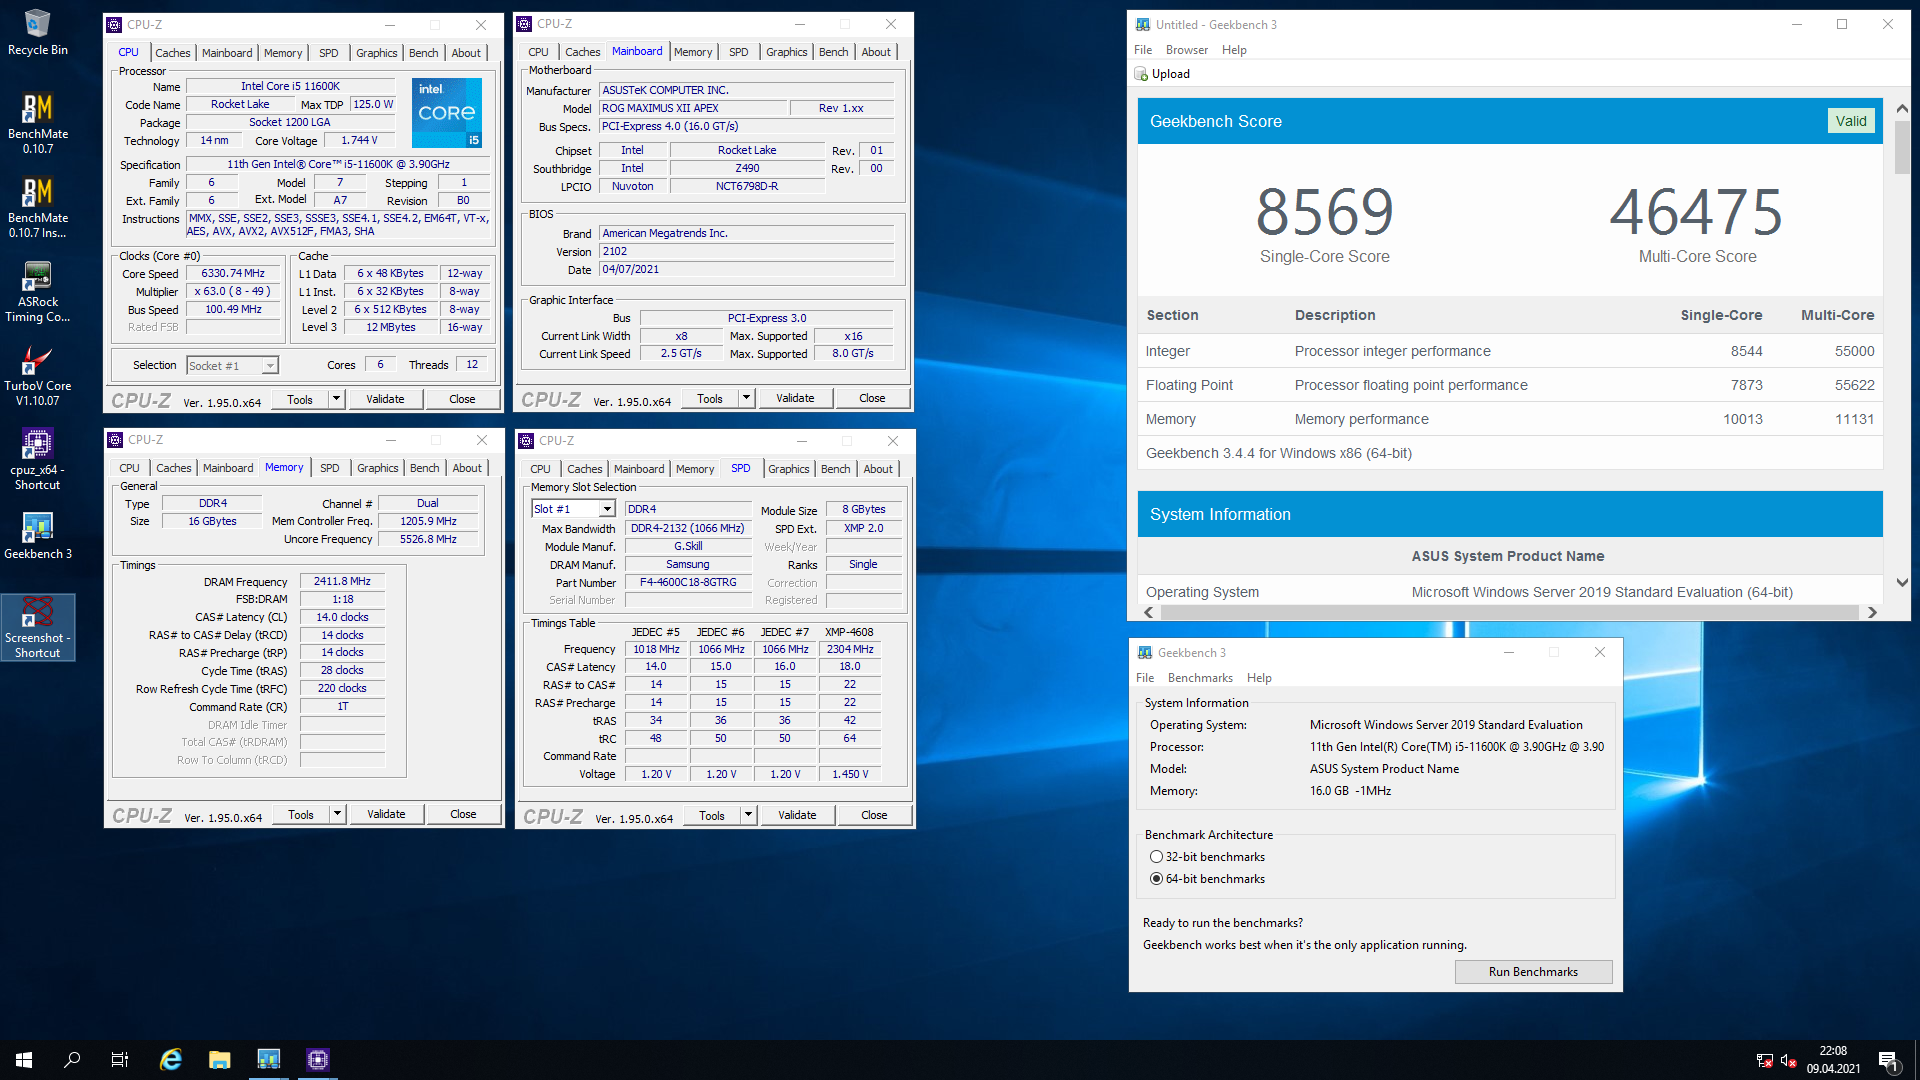Open the Caches tab in CPU window

click(173, 53)
